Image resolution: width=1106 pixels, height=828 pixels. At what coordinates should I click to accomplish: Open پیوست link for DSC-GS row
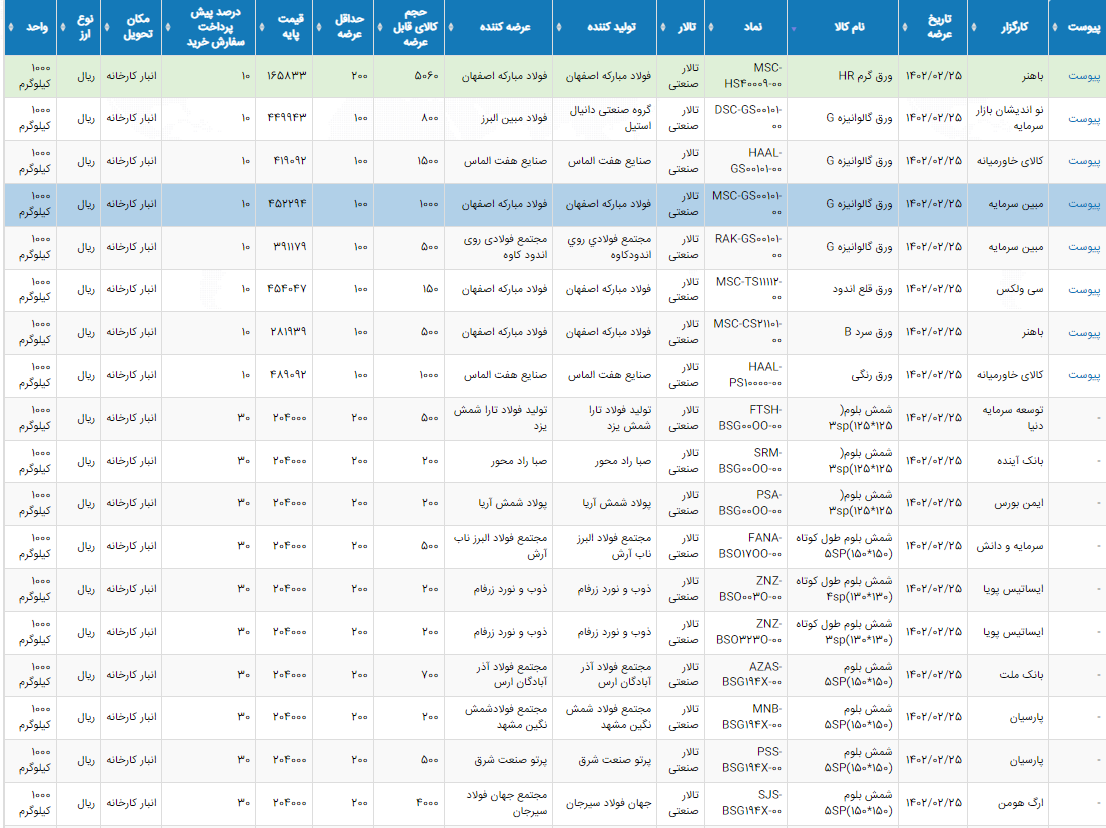[x=1083, y=118]
